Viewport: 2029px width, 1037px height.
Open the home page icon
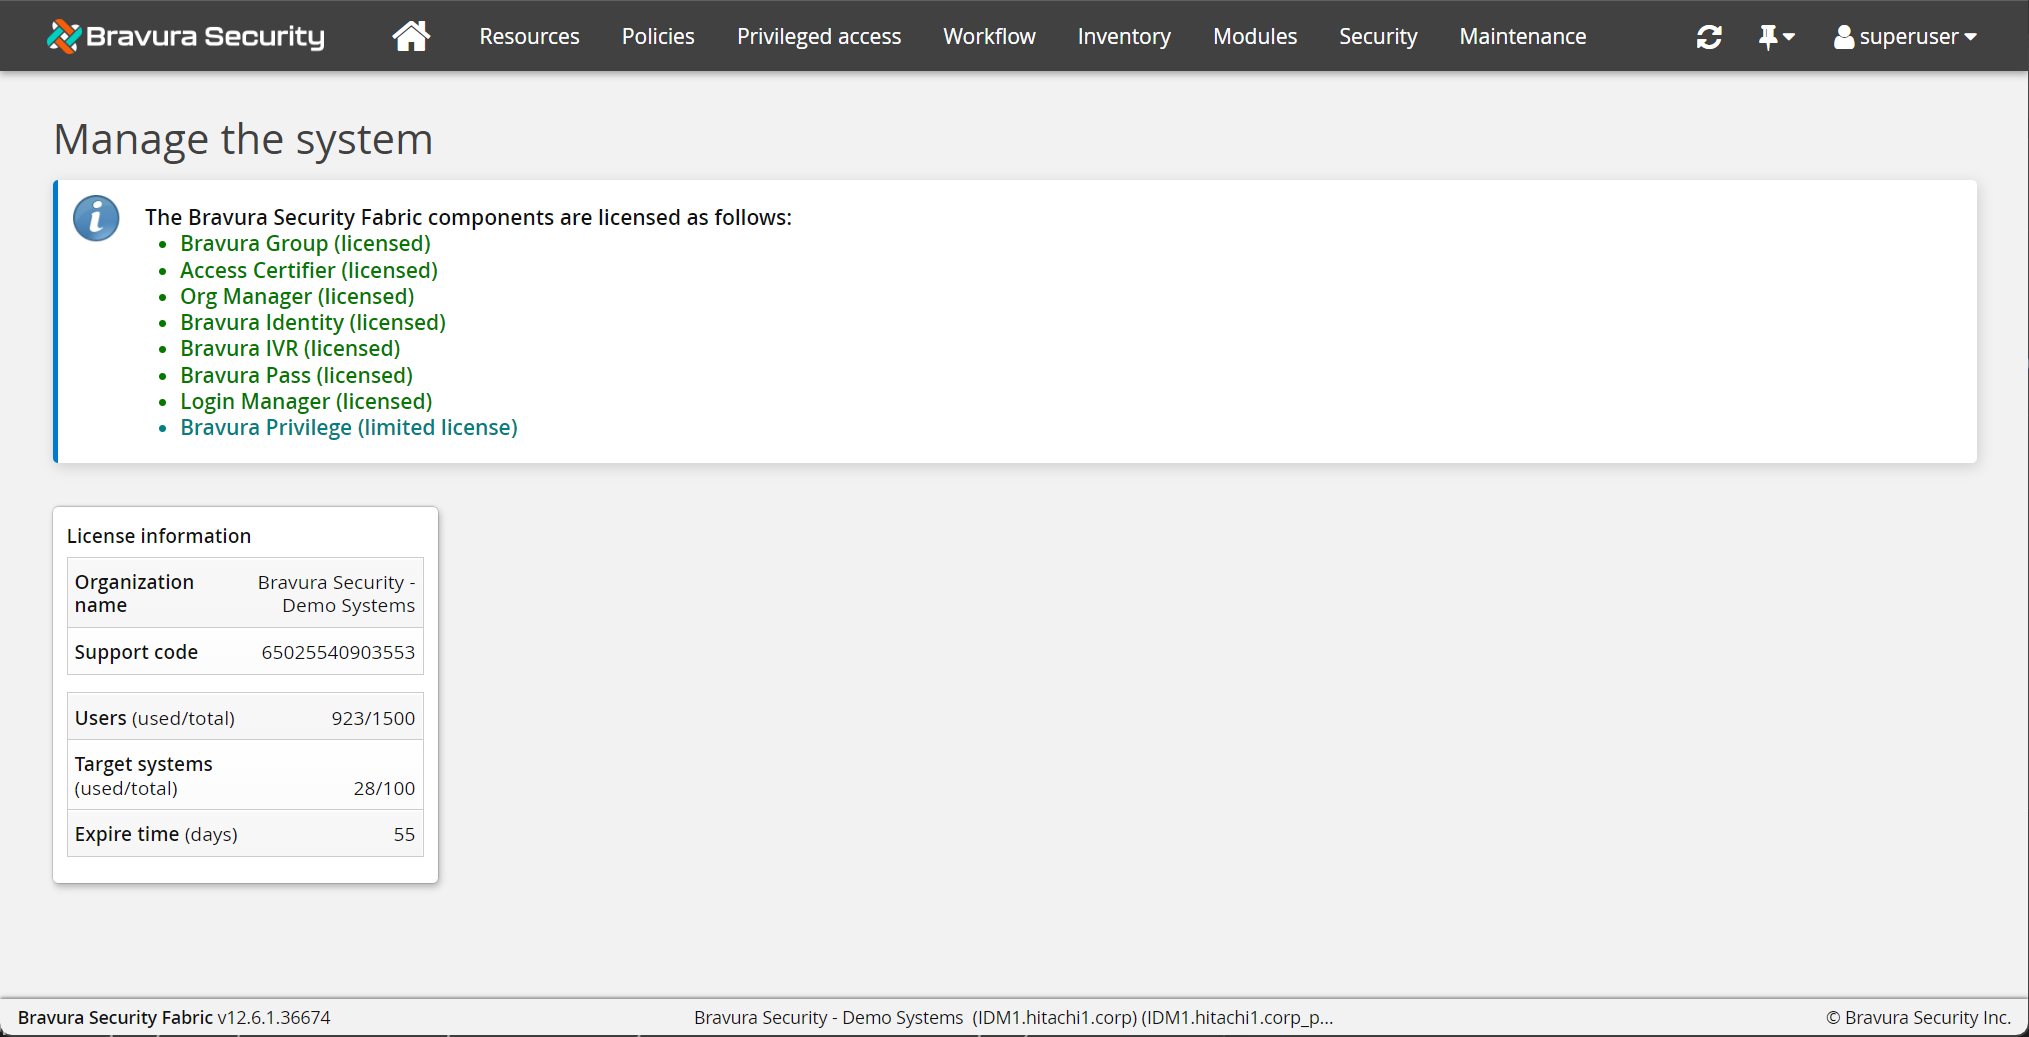(x=410, y=36)
